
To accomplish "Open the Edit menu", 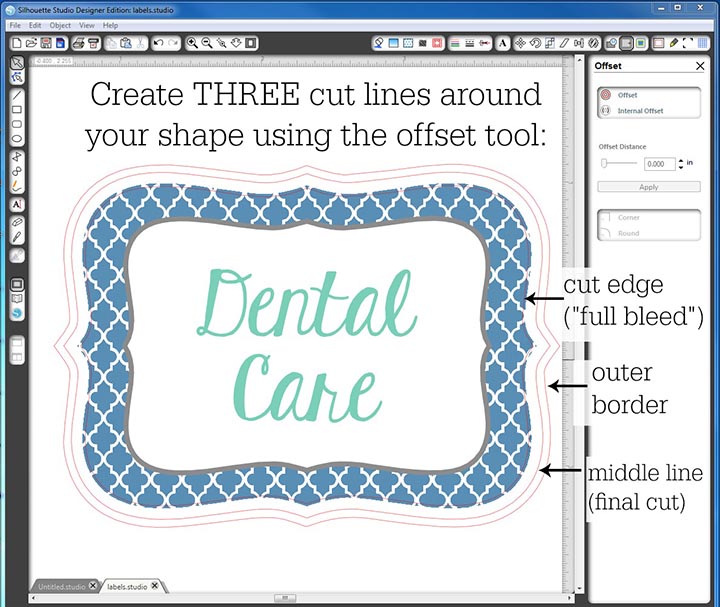I will [35, 25].
